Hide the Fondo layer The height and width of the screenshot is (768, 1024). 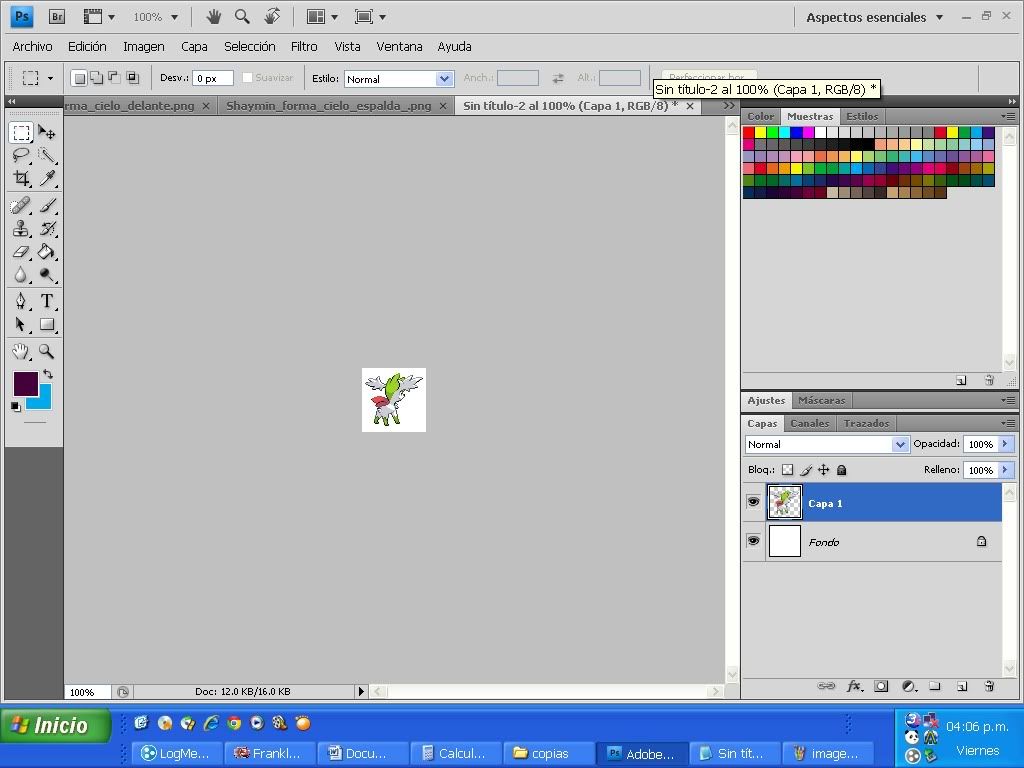pos(753,541)
